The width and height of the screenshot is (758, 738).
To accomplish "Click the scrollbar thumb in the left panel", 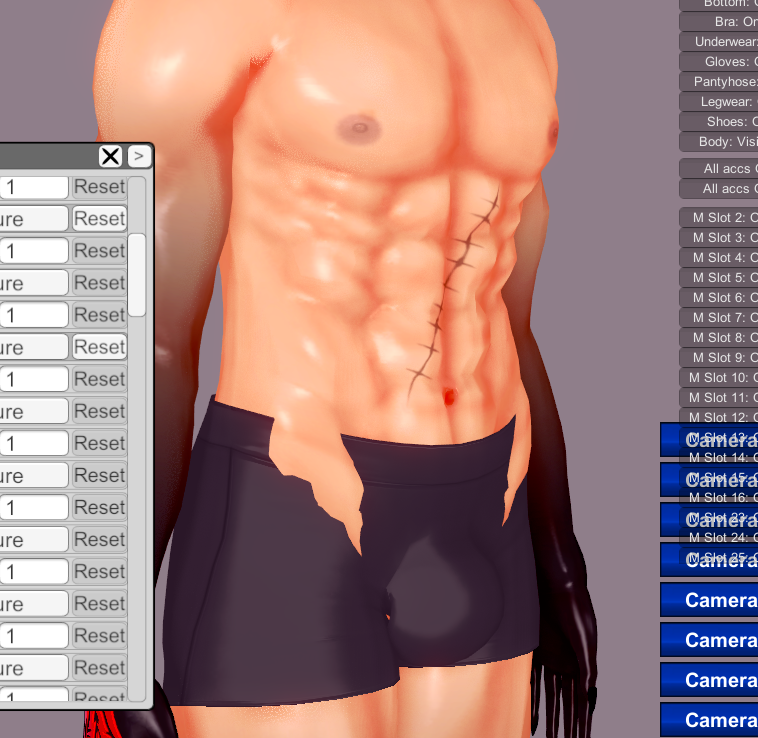I will [138, 275].
